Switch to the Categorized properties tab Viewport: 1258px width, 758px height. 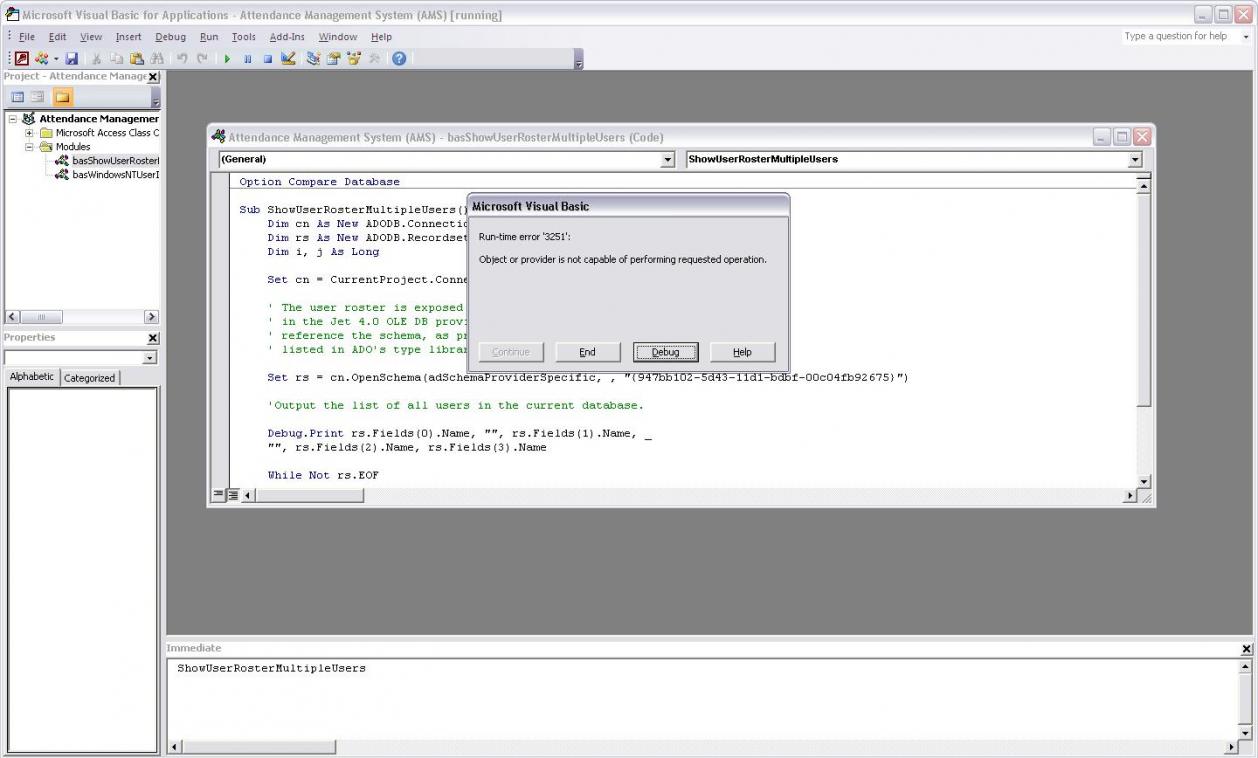coord(89,378)
